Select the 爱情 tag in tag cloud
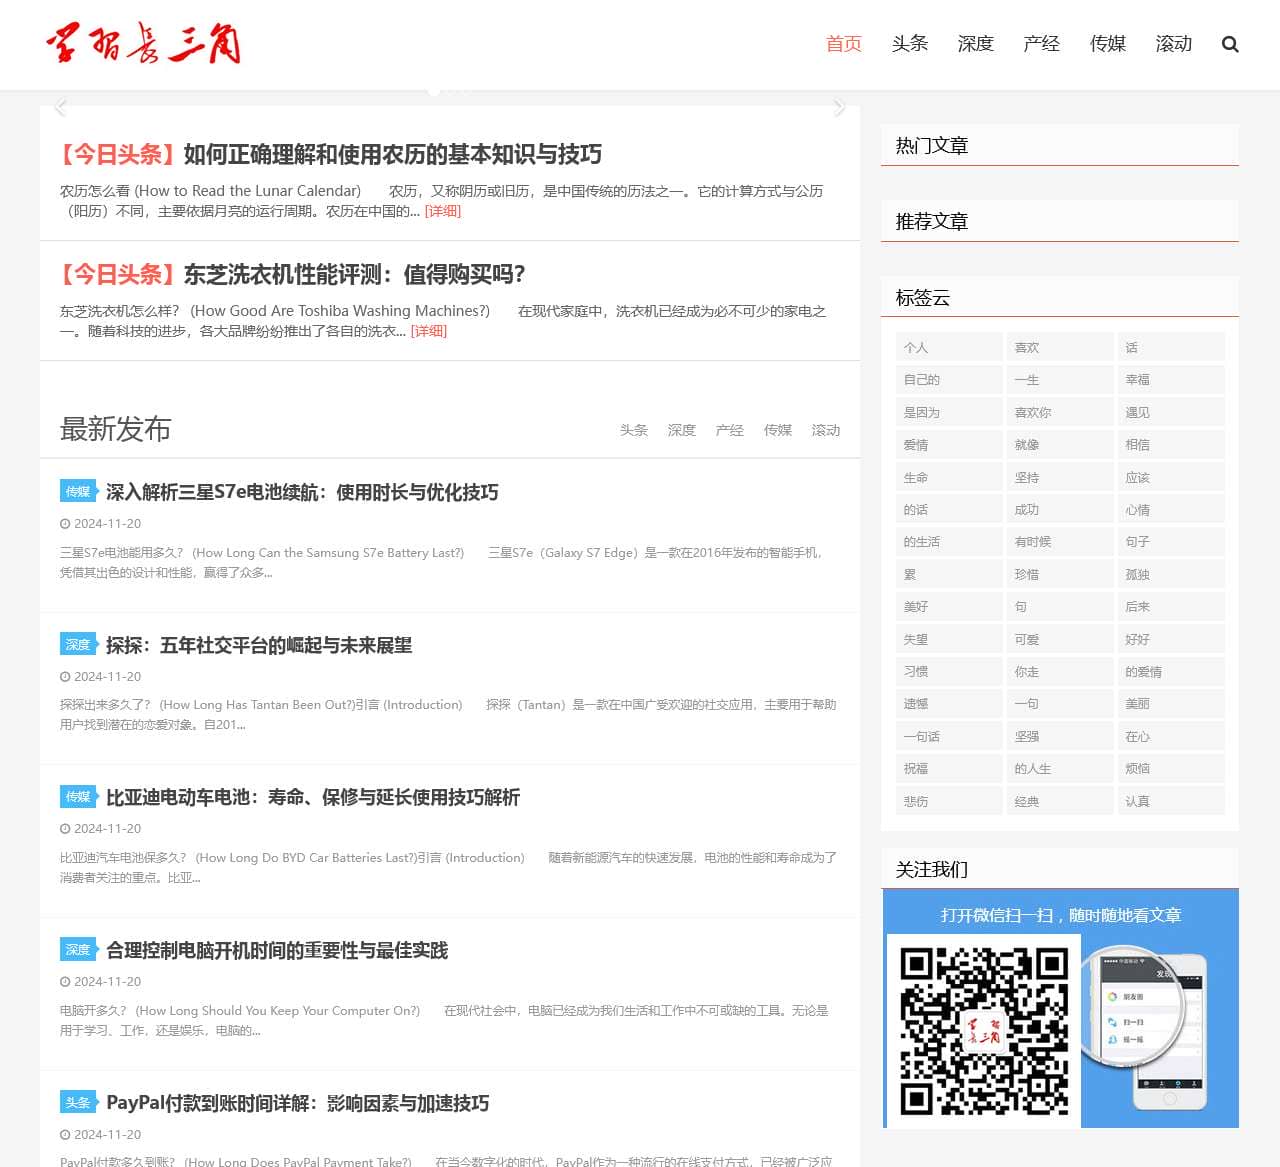 coord(949,444)
